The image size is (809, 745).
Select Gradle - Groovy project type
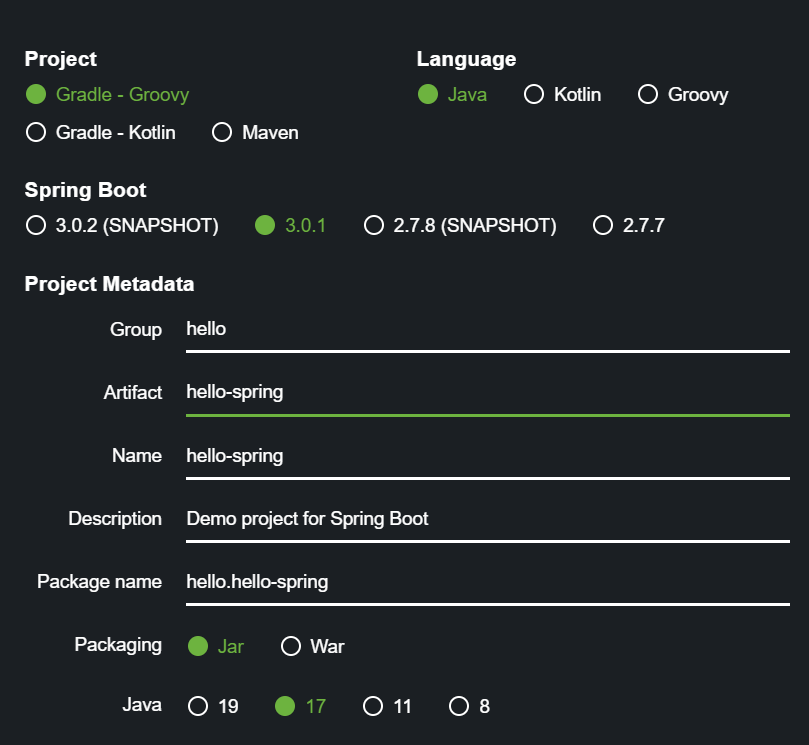pyautogui.click(x=36, y=95)
